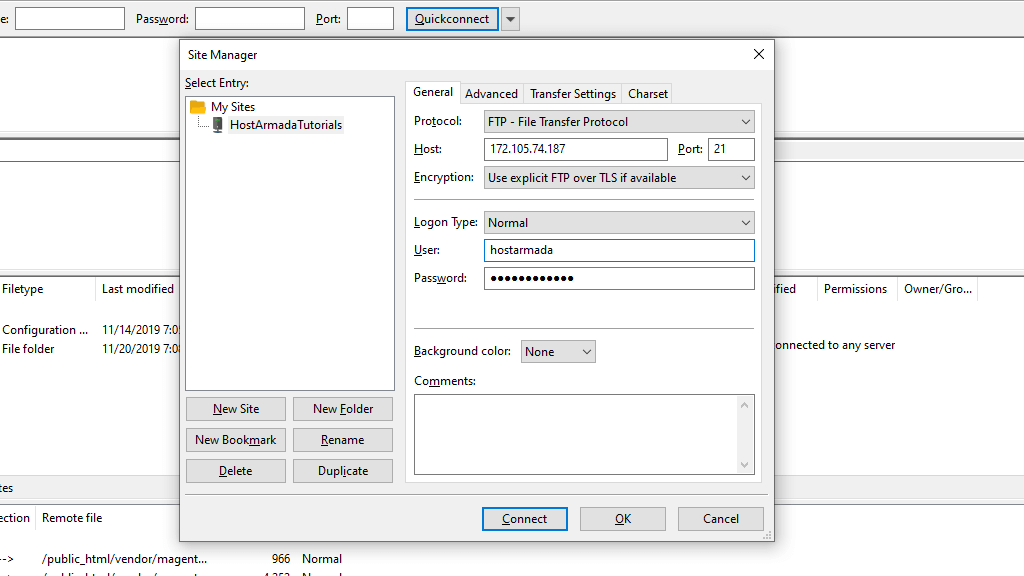This screenshot has height=576, width=1024.
Task: Click the Duplicate button
Action: tap(343, 471)
